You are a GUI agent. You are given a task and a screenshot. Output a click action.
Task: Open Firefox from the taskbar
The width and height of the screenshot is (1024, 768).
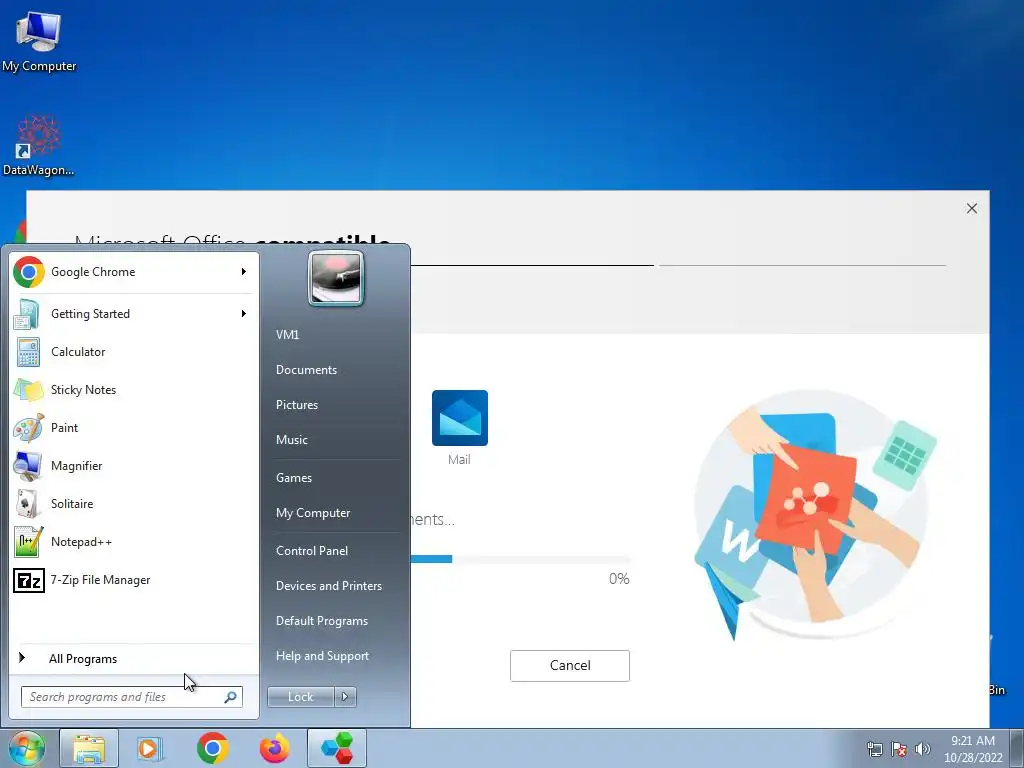[x=274, y=748]
